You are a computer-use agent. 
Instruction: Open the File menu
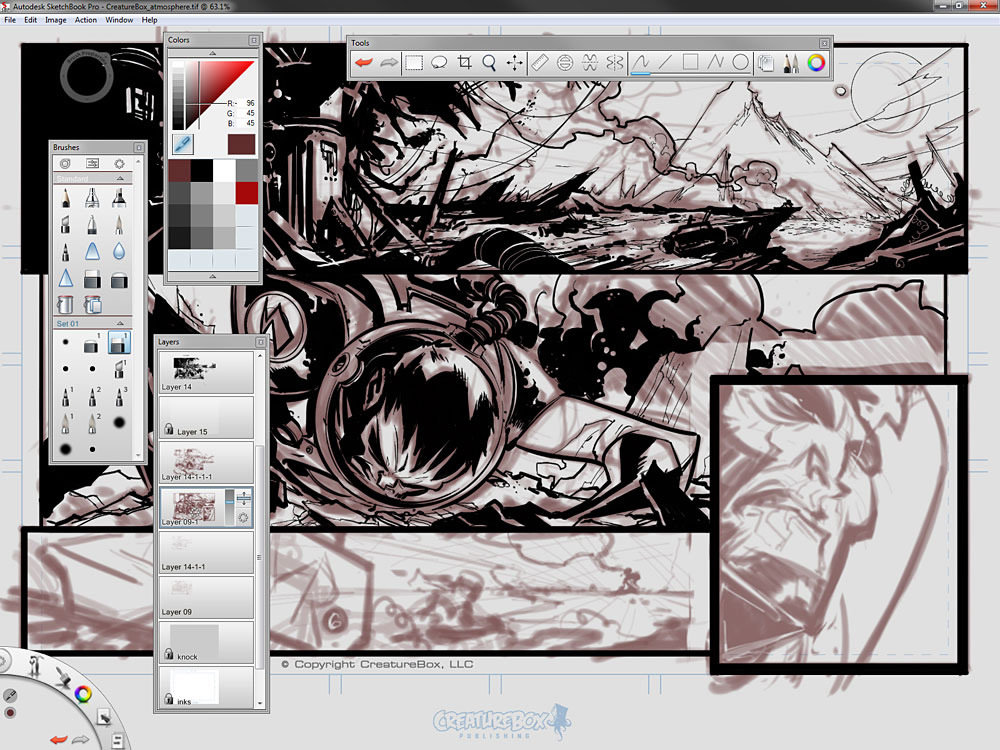click(x=10, y=20)
